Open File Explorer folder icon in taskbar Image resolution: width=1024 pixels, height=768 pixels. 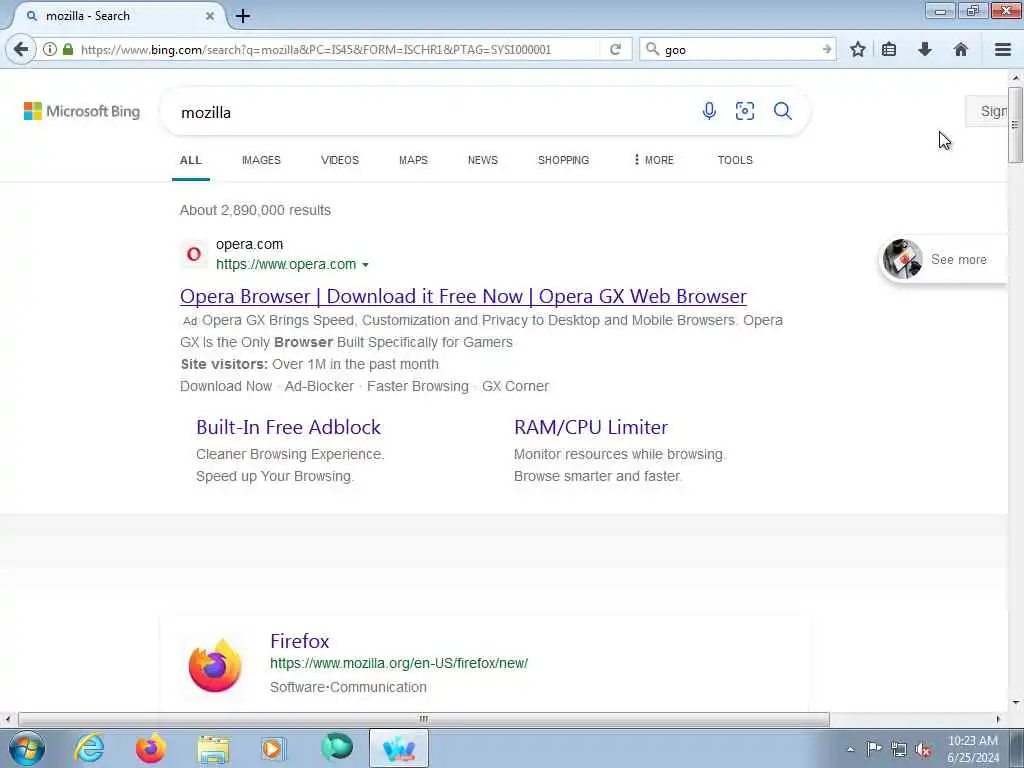214,748
